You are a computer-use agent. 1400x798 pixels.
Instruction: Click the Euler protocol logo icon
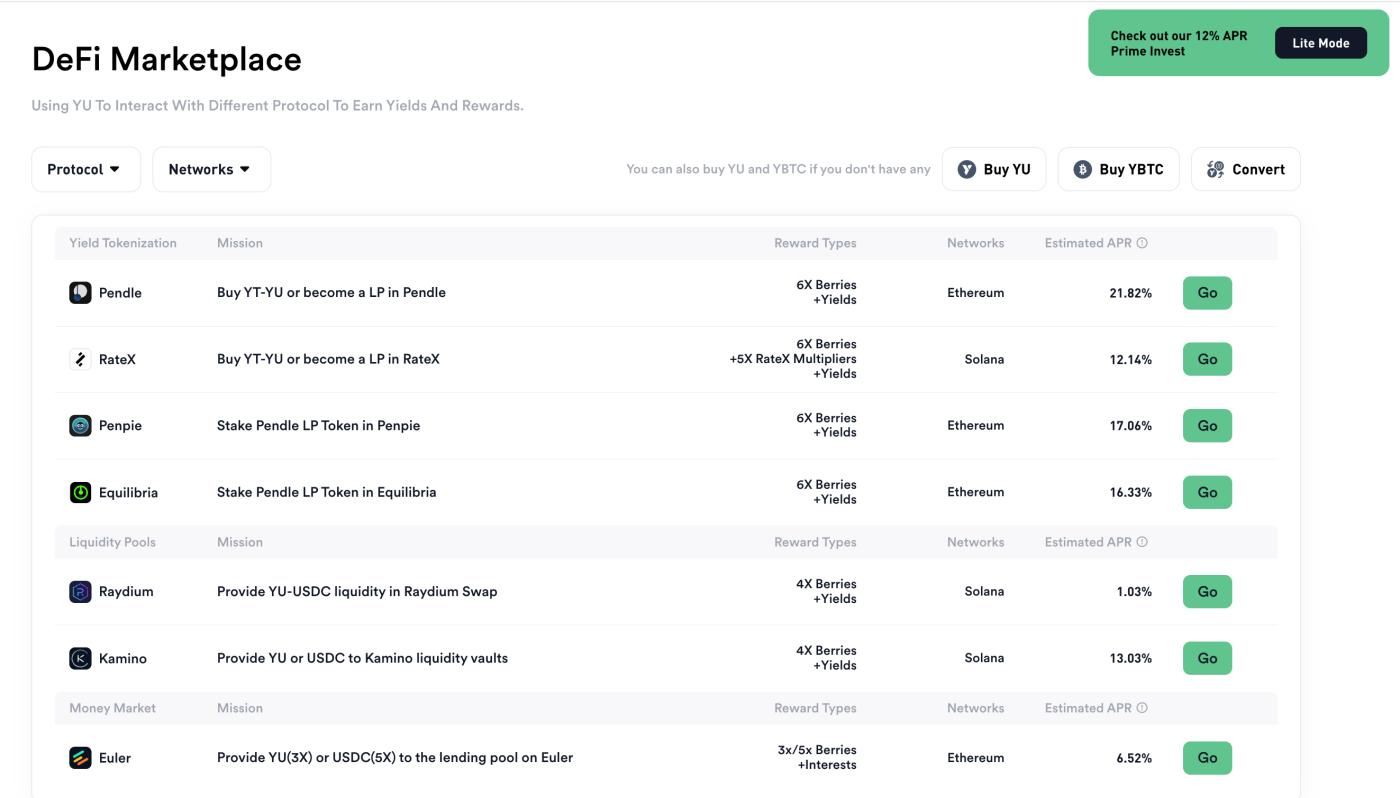click(80, 758)
